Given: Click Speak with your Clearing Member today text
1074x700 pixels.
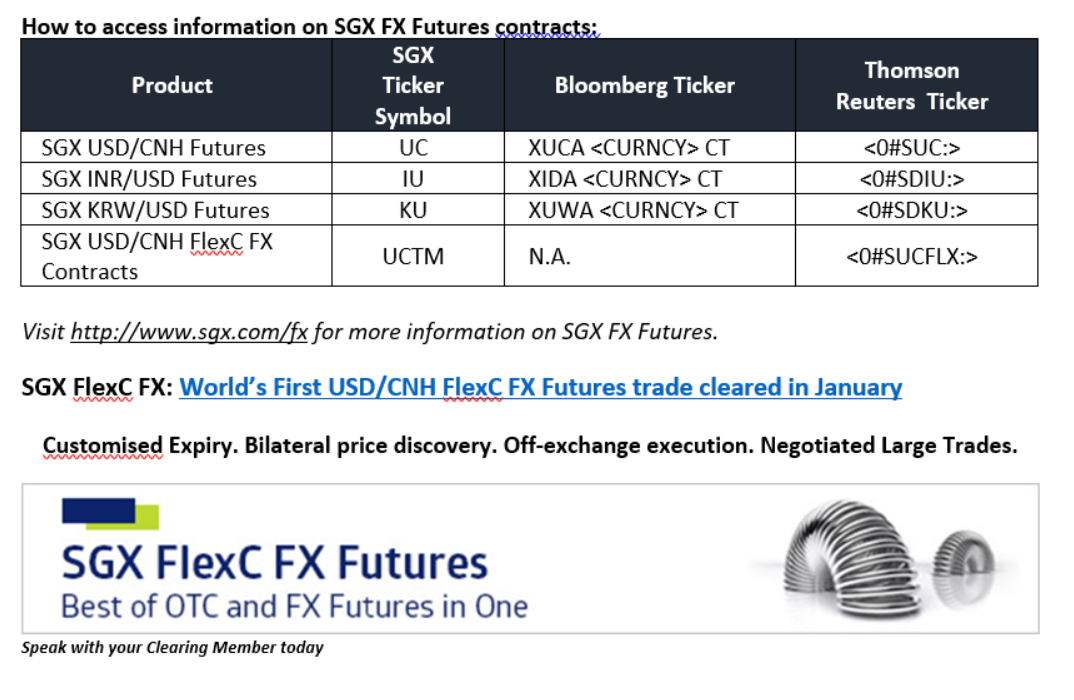Looking at the screenshot, I should 172,647.
